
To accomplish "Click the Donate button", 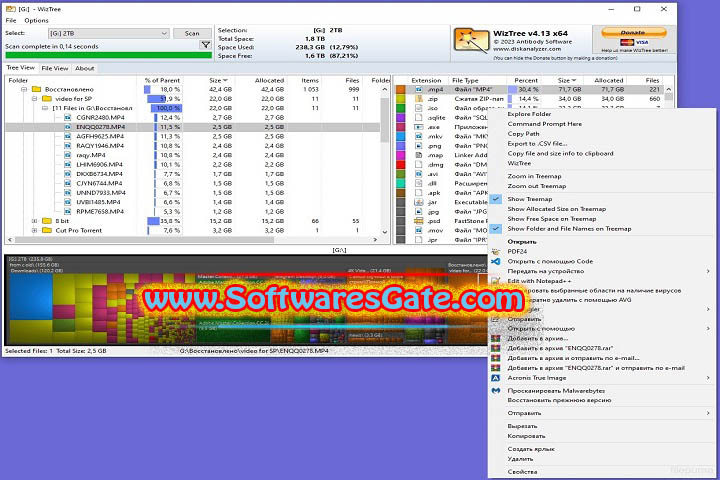I will pos(633,32).
